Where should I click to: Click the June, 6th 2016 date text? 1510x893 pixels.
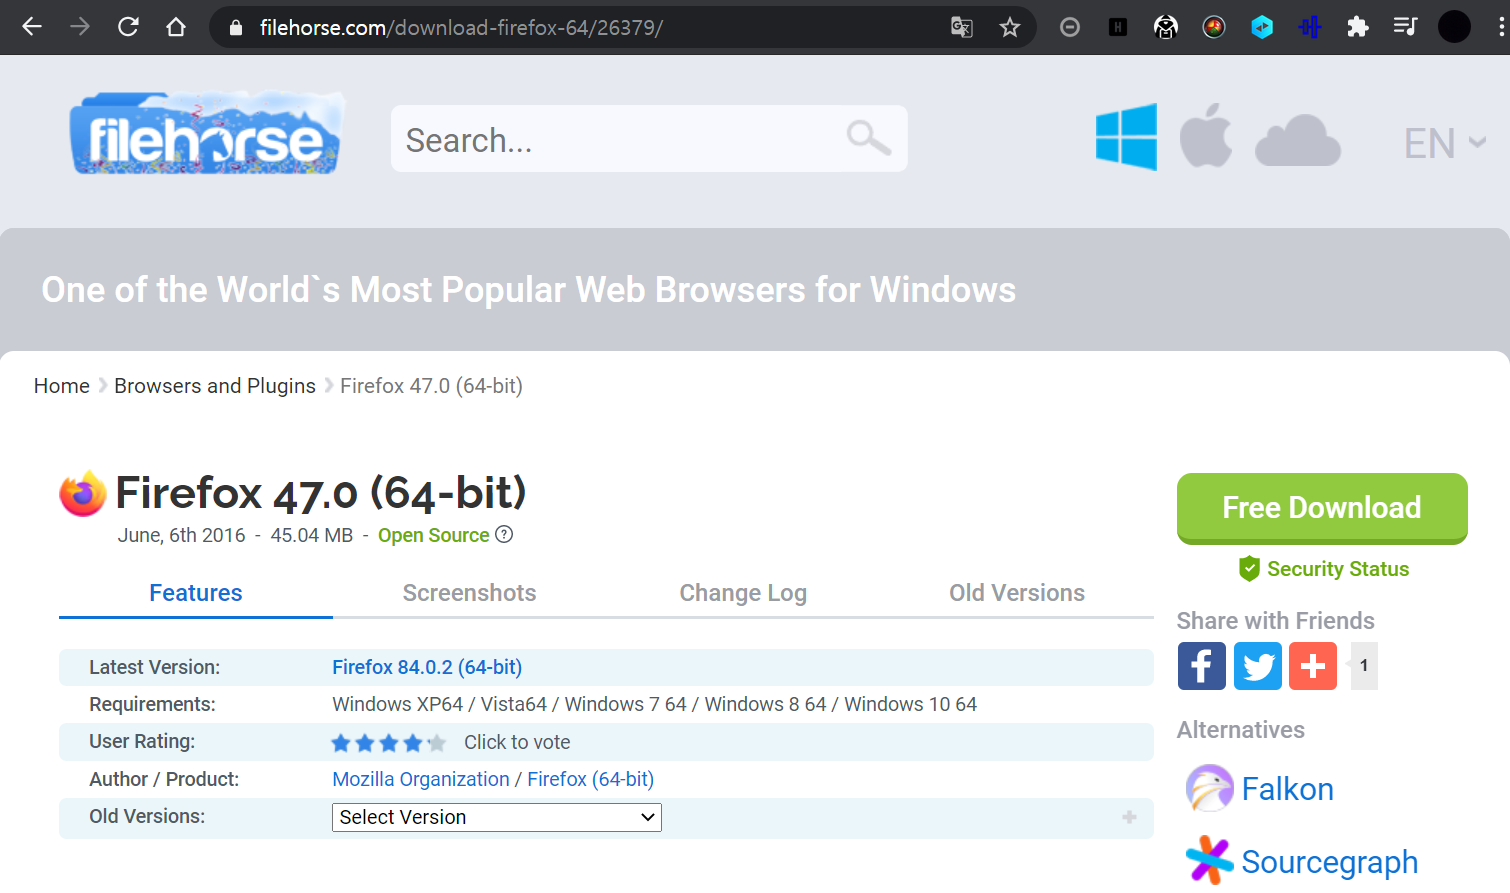[181, 535]
